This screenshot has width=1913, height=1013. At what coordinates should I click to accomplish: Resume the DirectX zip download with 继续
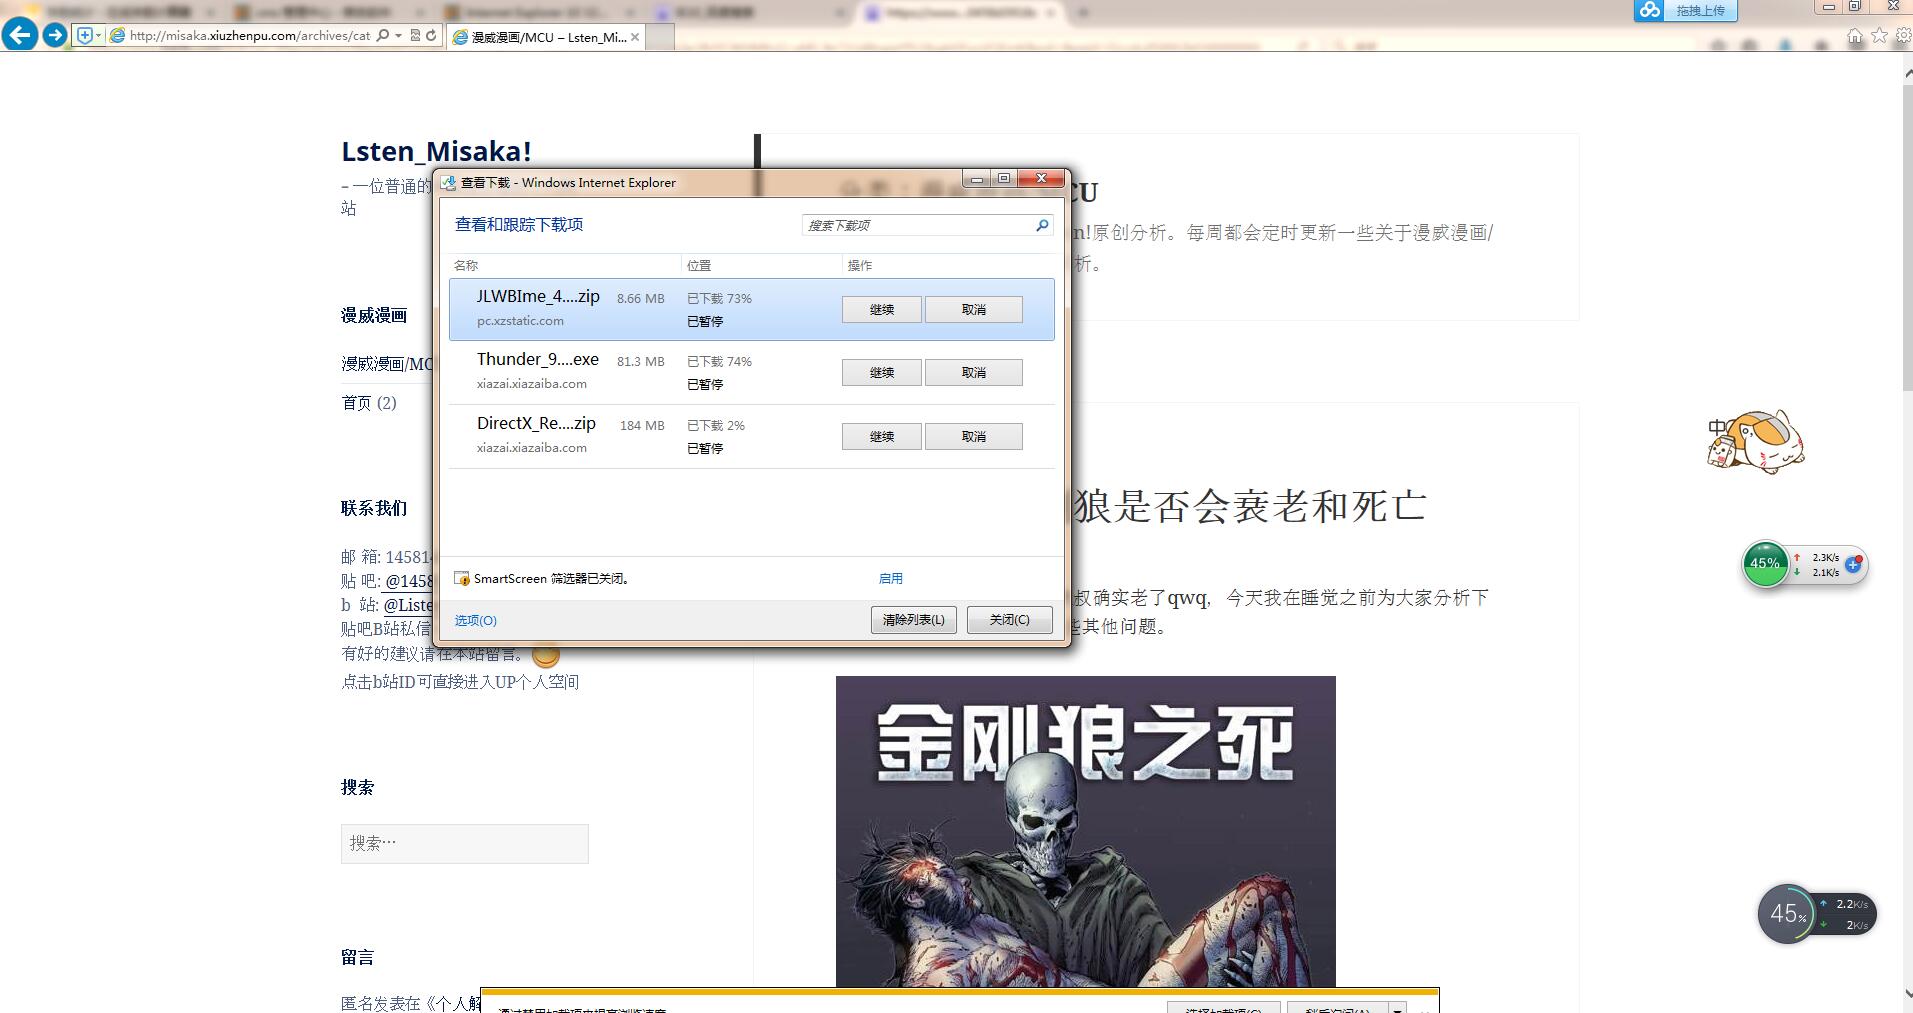point(881,436)
